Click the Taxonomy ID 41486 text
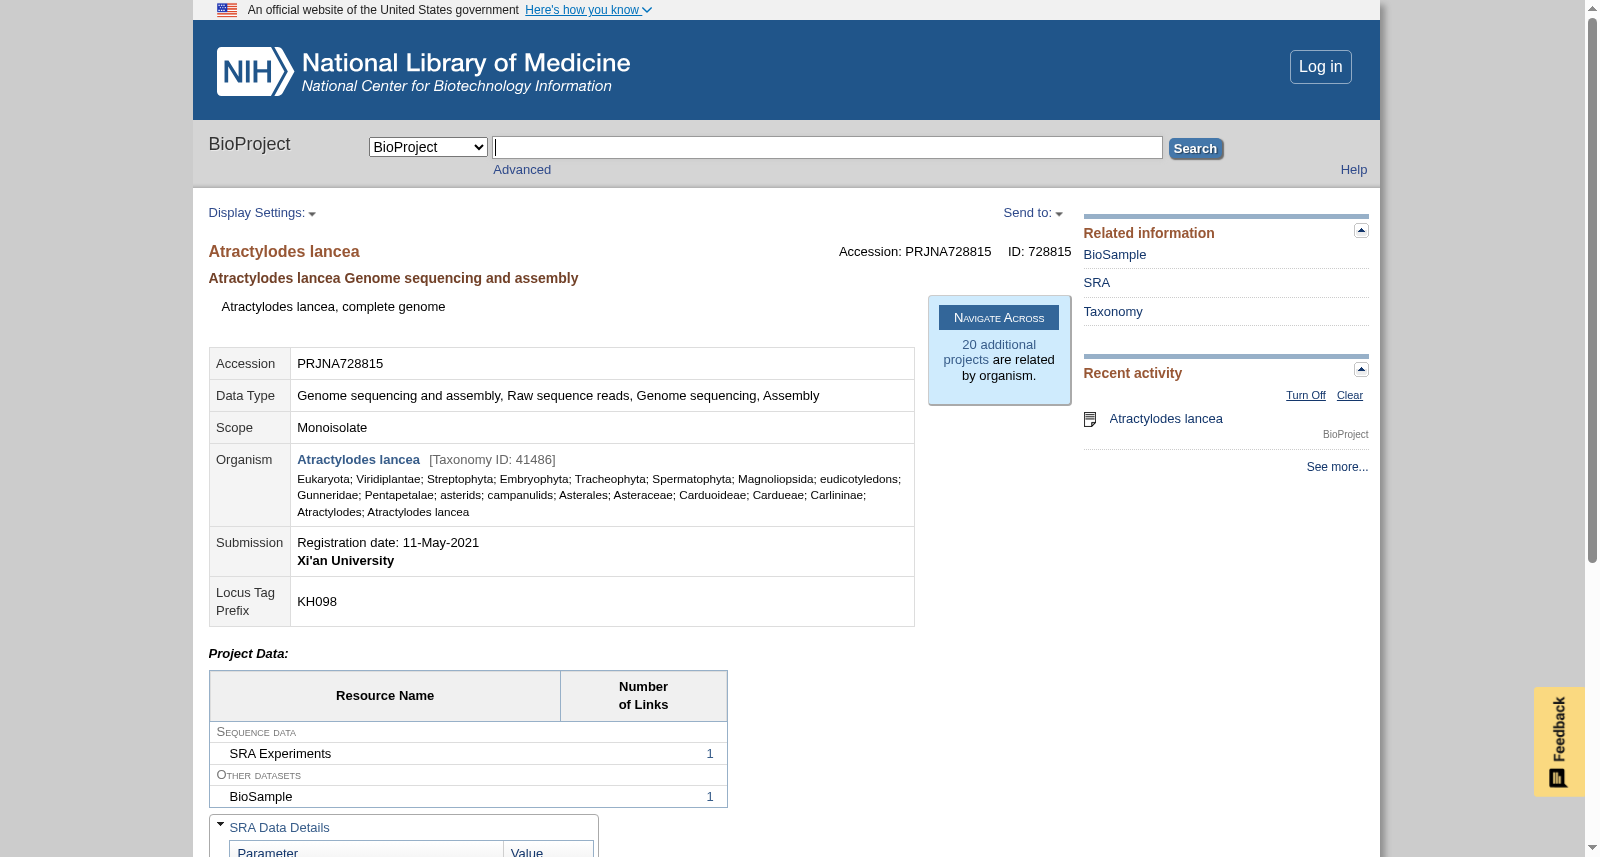 click(x=492, y=460)
